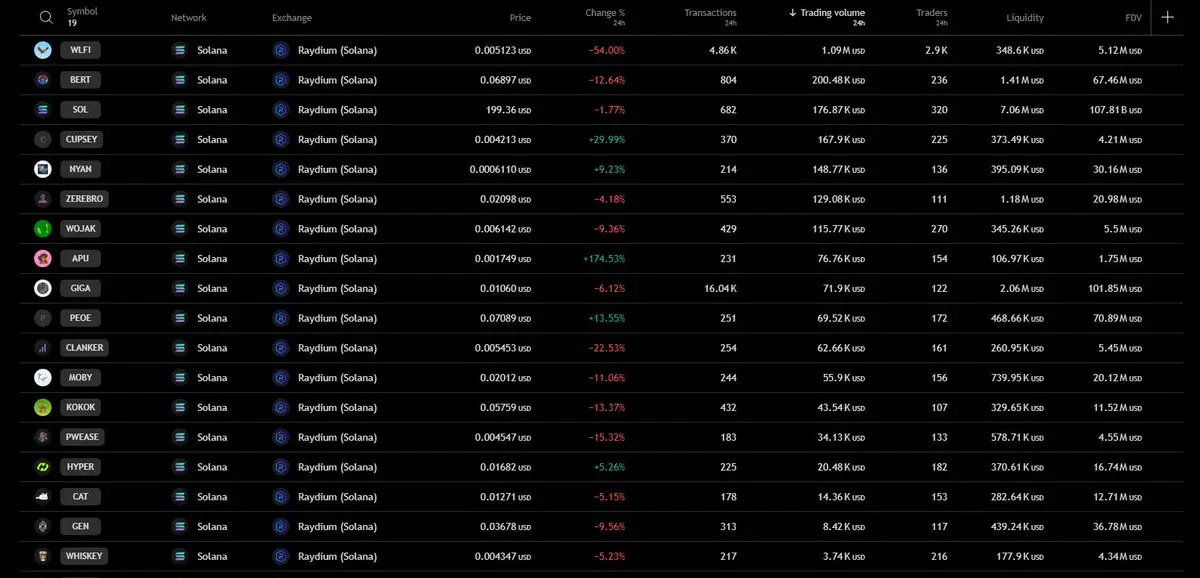This screenshot has width=1200, height=578.
Task: Click the WOJAK green token icon
Action: (43, 229)
